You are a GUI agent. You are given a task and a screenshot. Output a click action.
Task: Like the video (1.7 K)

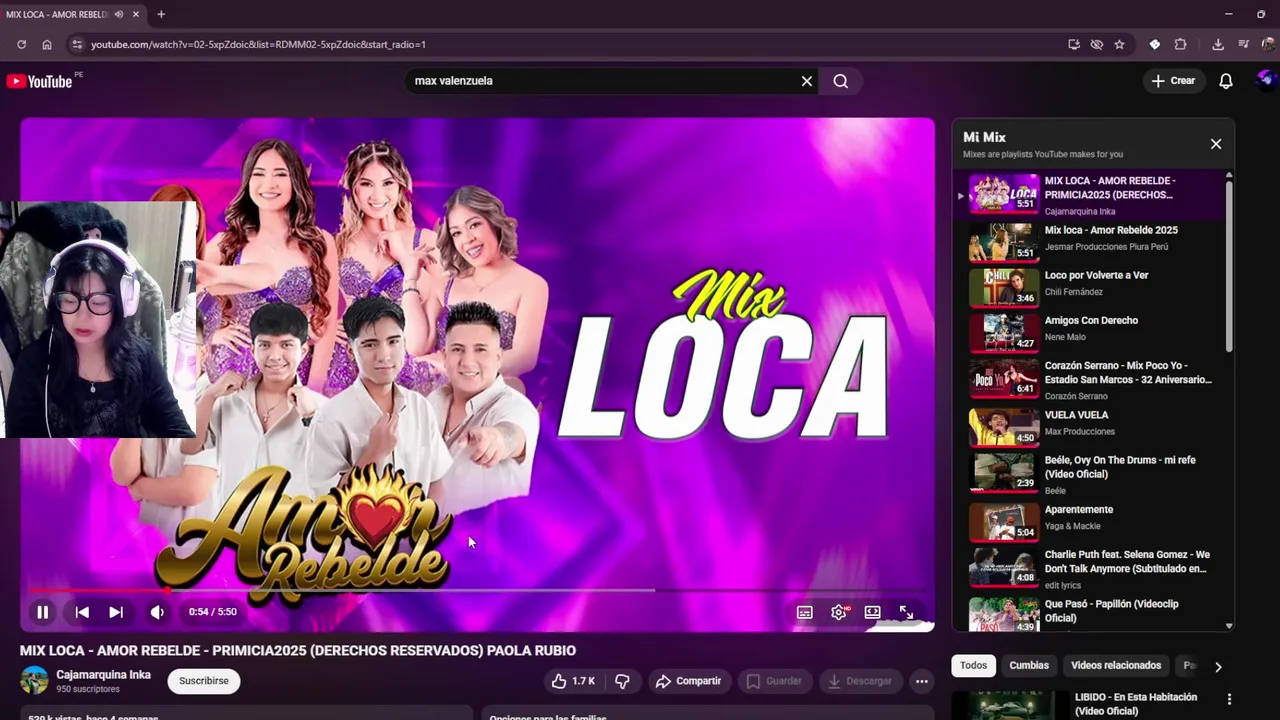(573, 681)
